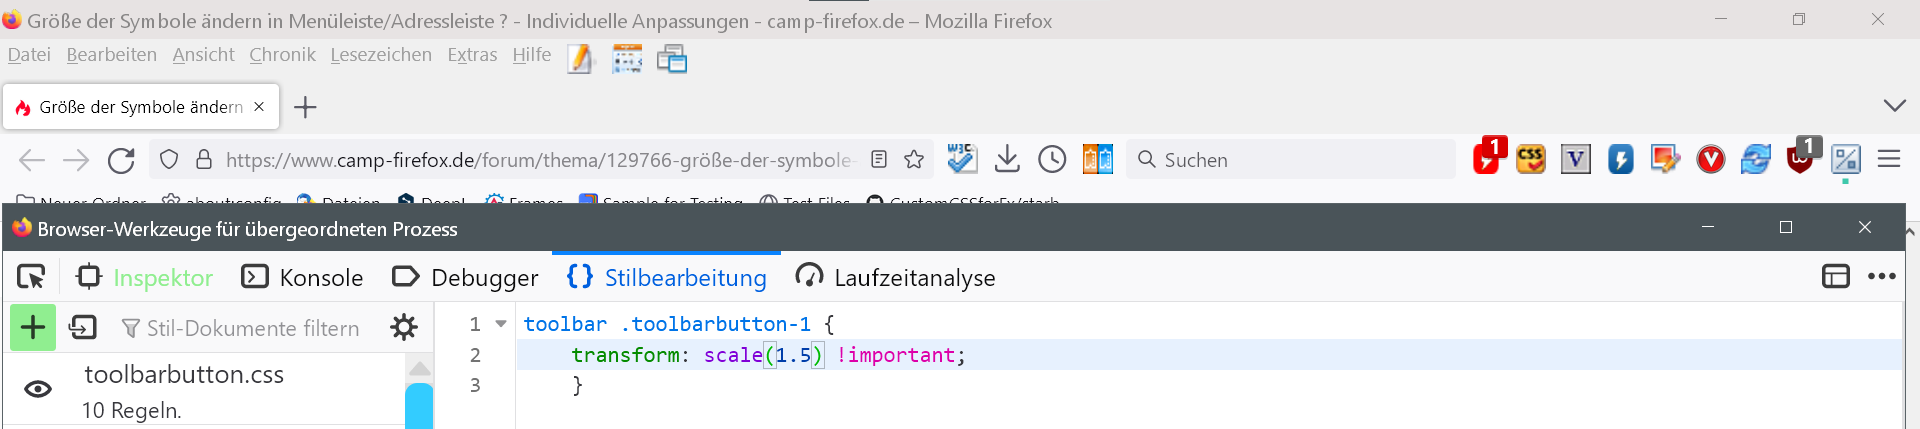
Task: Create a new style sheet
Action: pyautogui.click(x=33, y=327)
